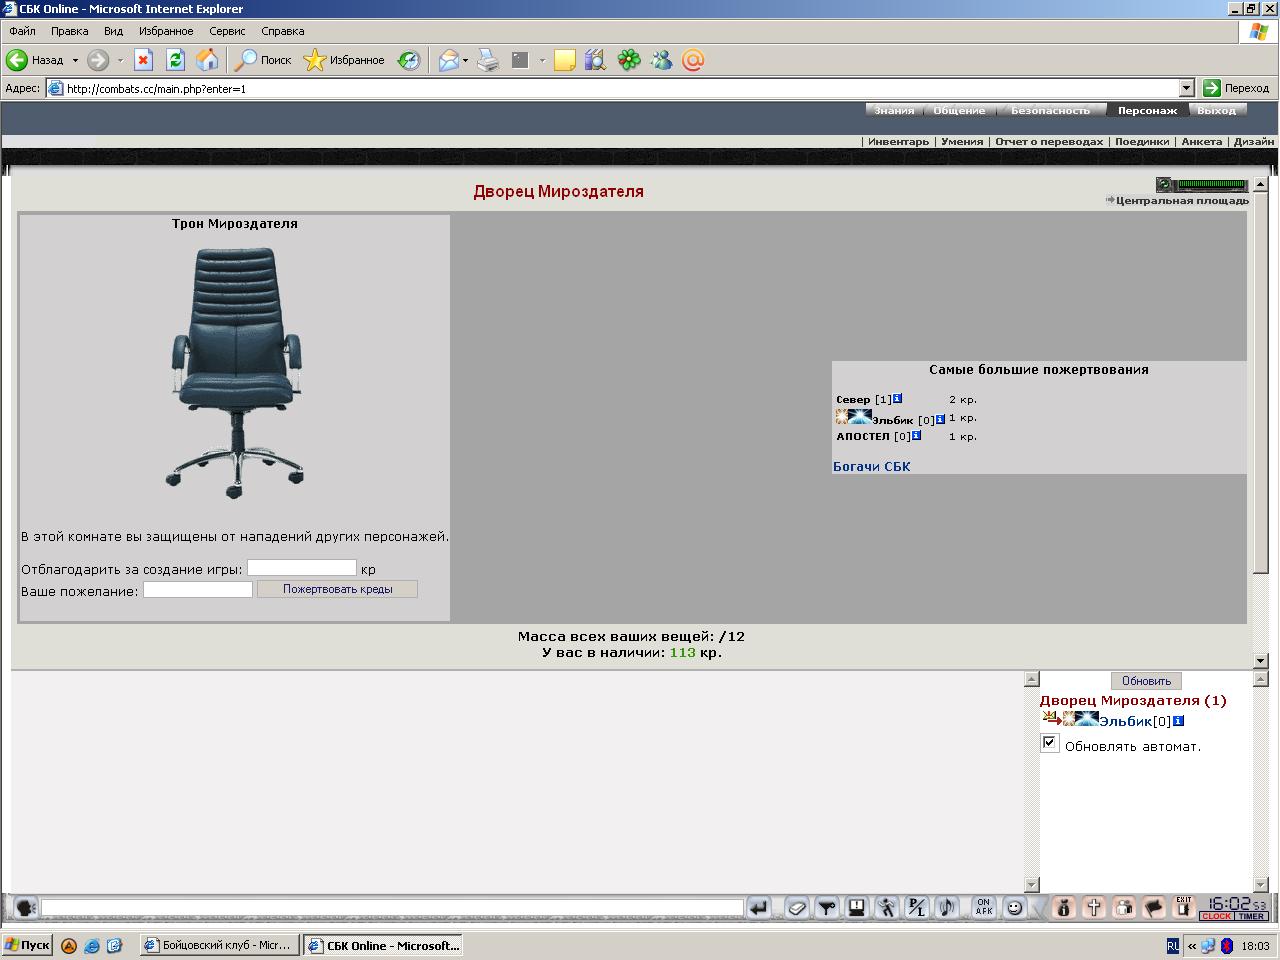
Task: Open the Файл menu
Action: 22,31
